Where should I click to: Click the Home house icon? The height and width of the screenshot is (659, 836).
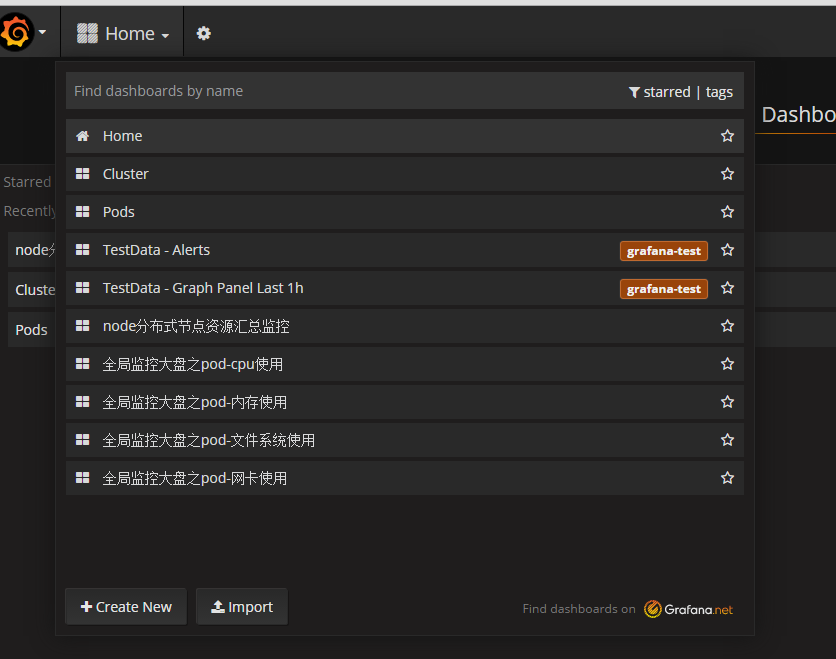pos(83,136)
